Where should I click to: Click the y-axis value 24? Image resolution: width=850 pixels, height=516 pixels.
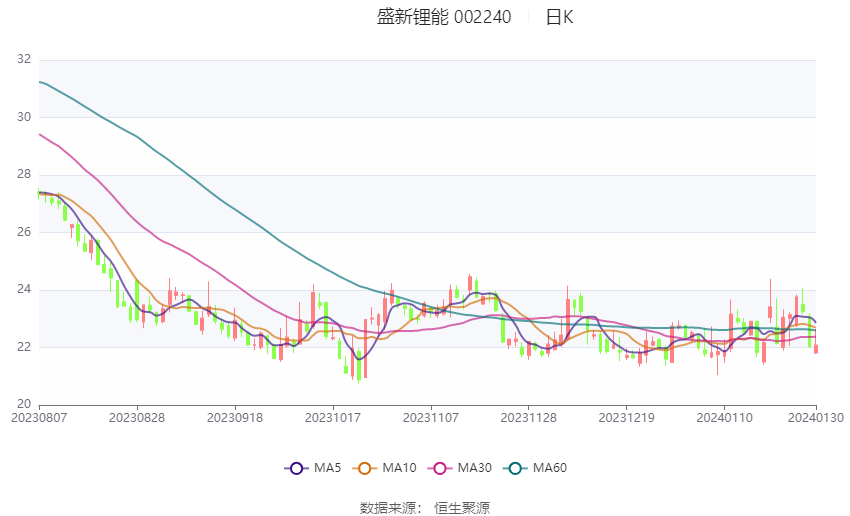tap(24, 289)
